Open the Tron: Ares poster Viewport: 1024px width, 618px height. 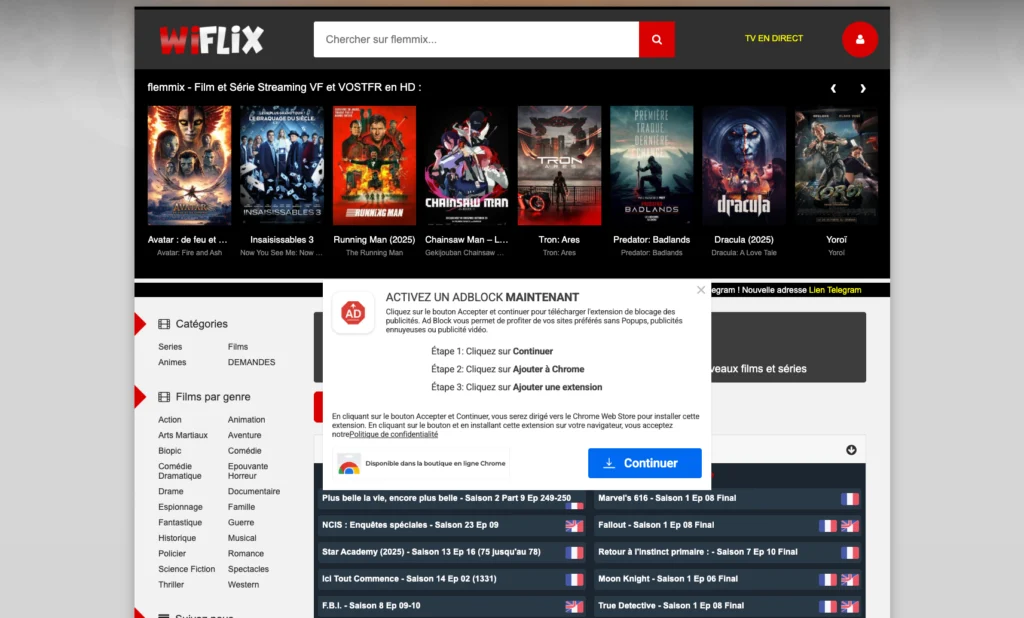(x=559, y=165)
